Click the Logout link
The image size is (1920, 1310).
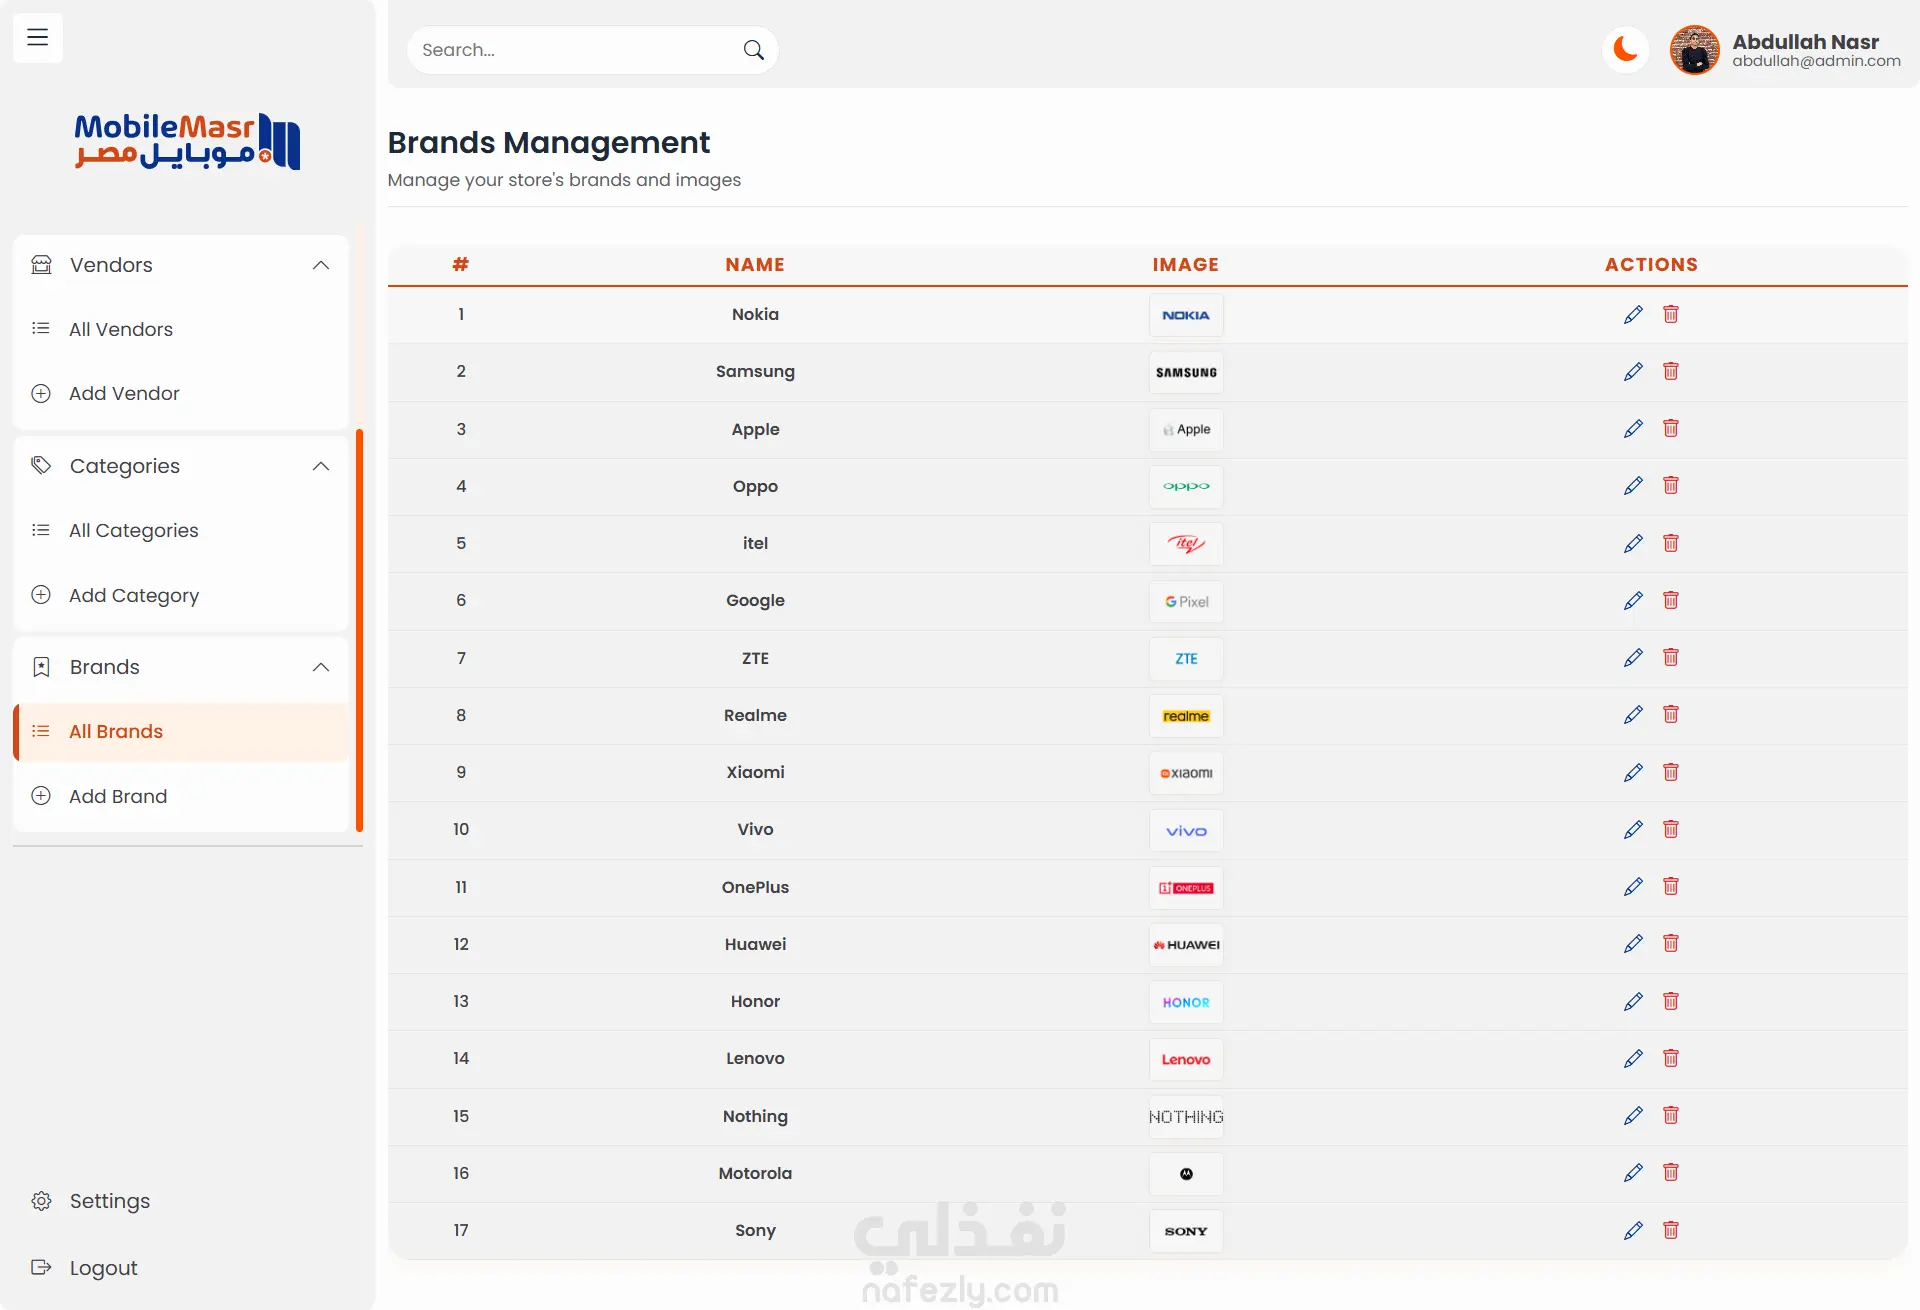click(103, 1268)
